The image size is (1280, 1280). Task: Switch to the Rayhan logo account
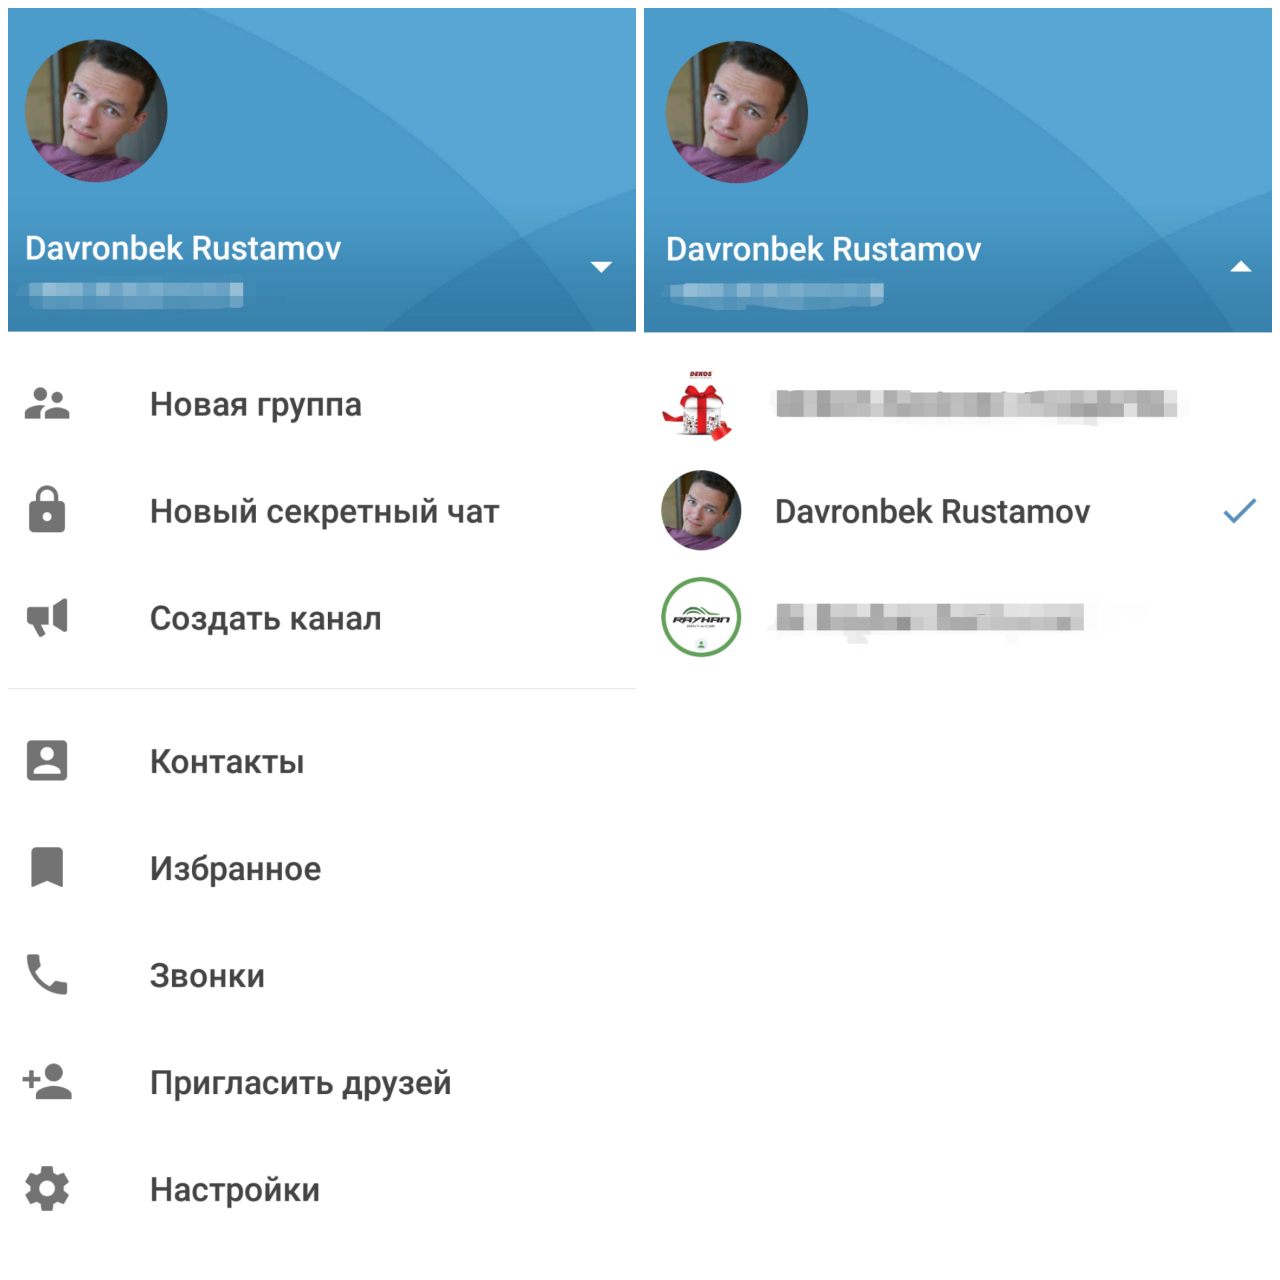pos(958,617)
